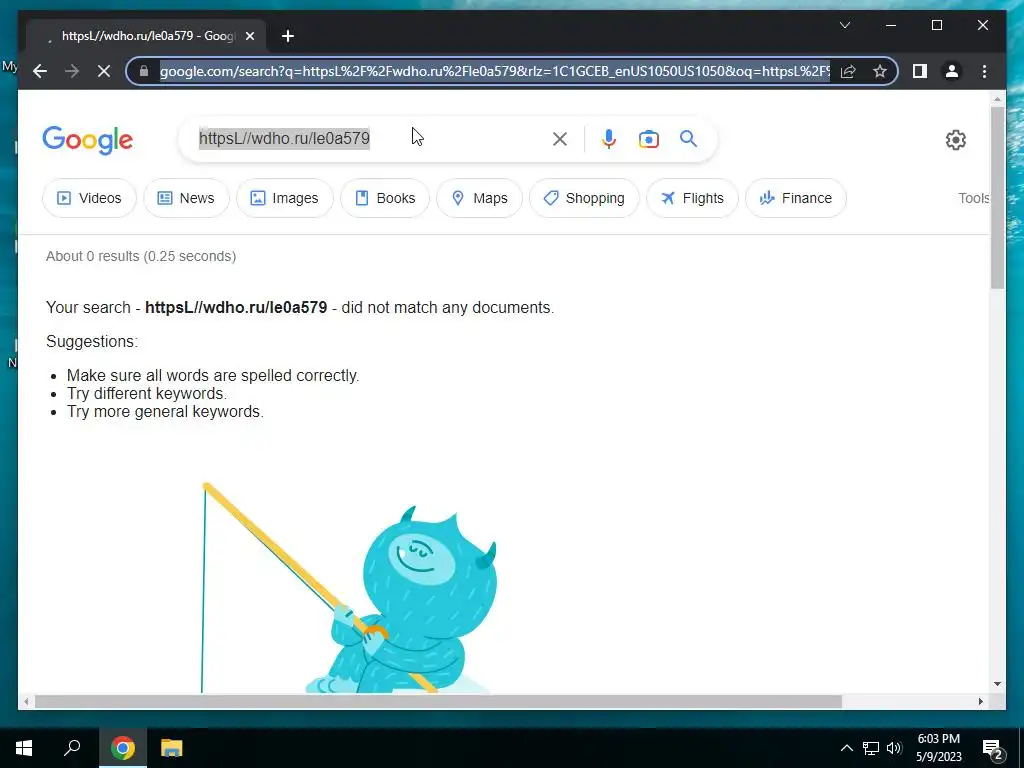Close the httpsL//wdho.ru tab
1024x768 pixels.
pos(249,36)
